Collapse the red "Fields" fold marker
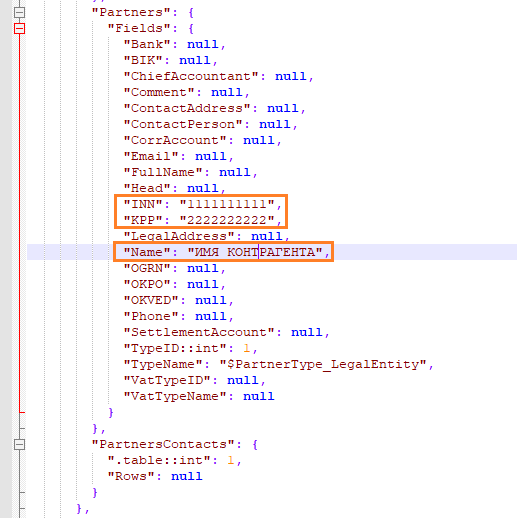 (x=19, y=28)
